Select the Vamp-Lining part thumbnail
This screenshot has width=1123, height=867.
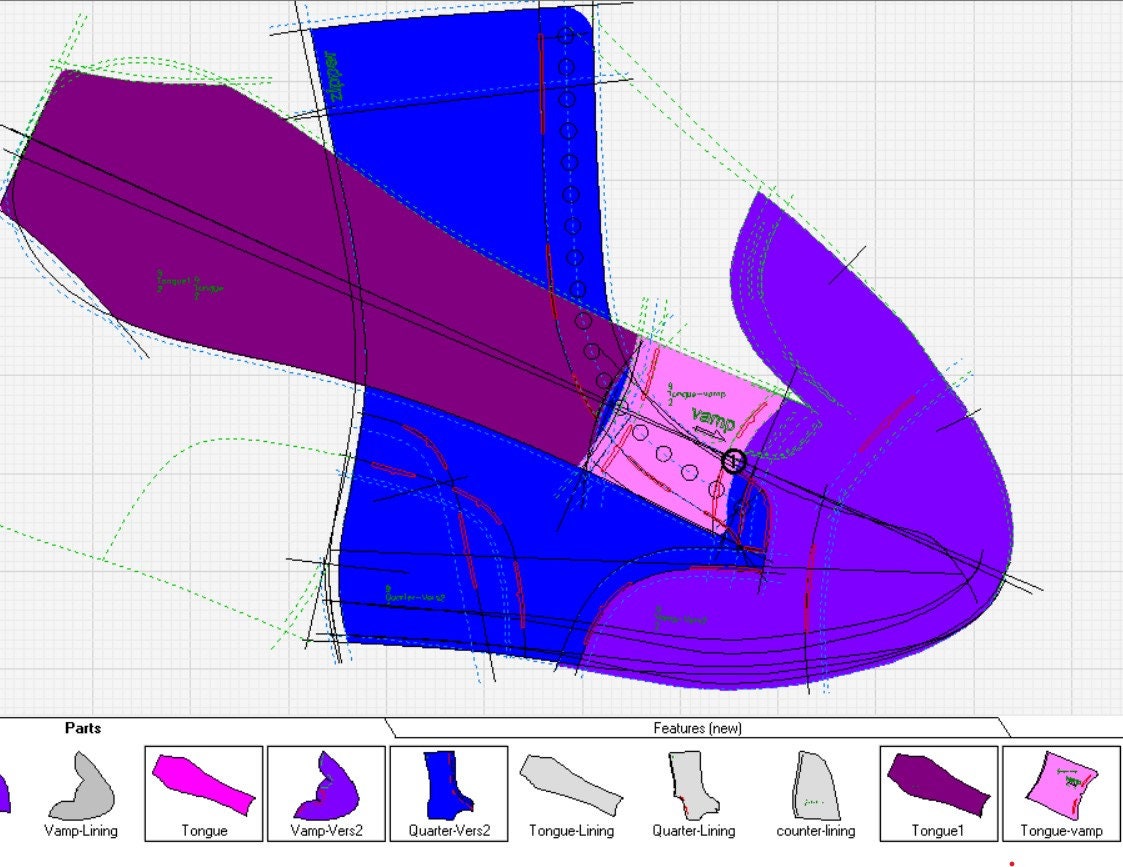(81, 793)
